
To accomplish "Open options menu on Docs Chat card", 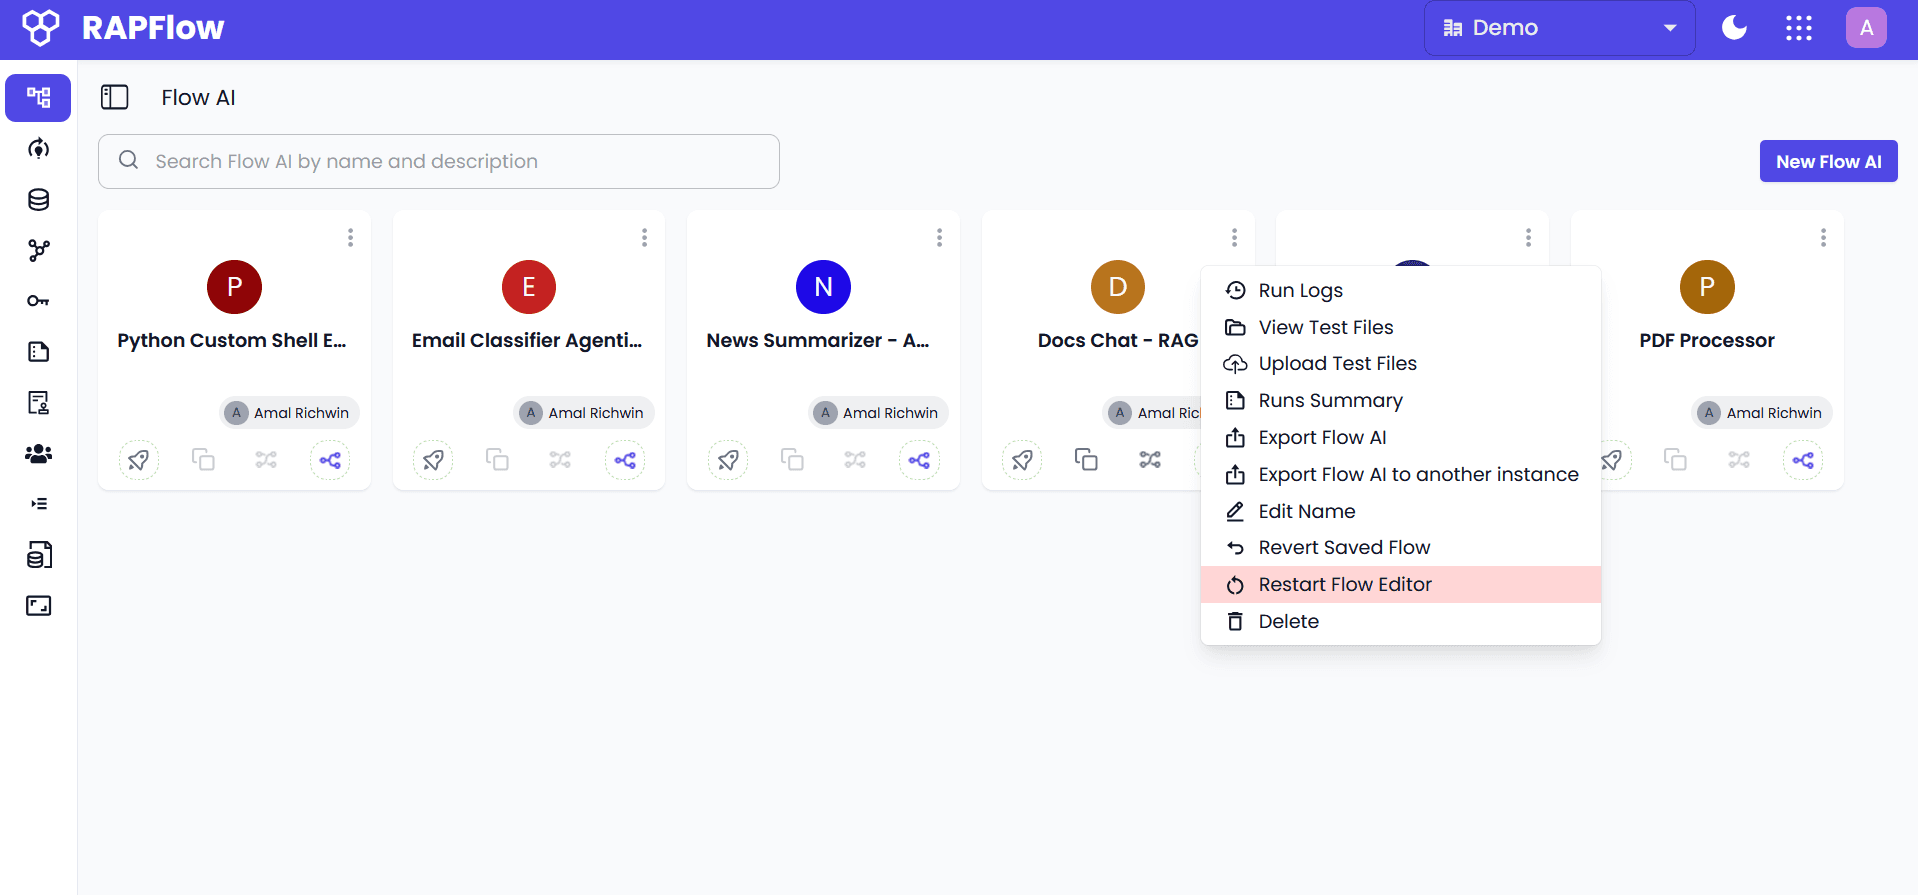I will pyautogui.click(x=1234, y=237).
